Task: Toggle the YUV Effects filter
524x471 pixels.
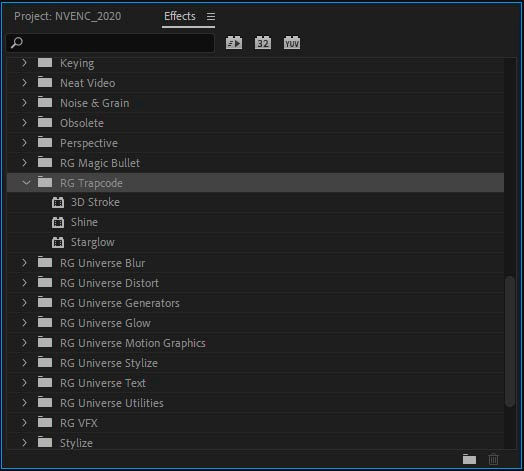Action: 292,43
